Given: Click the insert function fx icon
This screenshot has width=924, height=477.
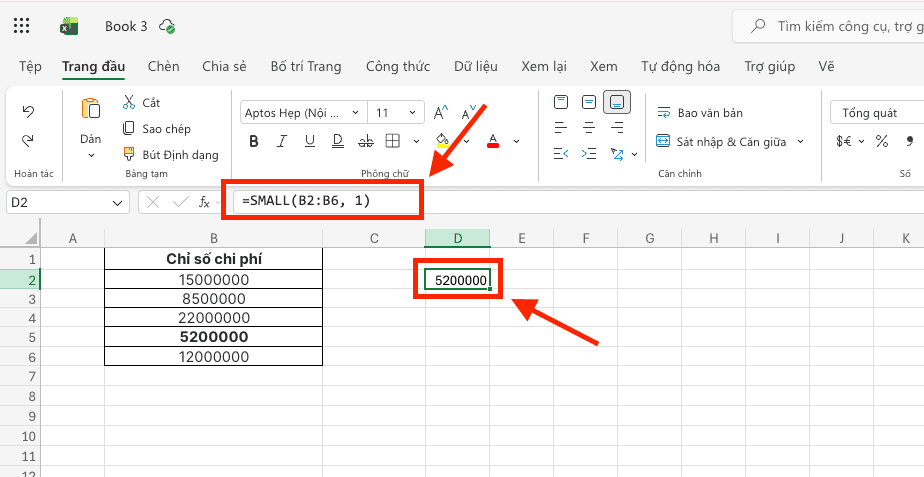Looking at the screenshot, I should 204,202.
